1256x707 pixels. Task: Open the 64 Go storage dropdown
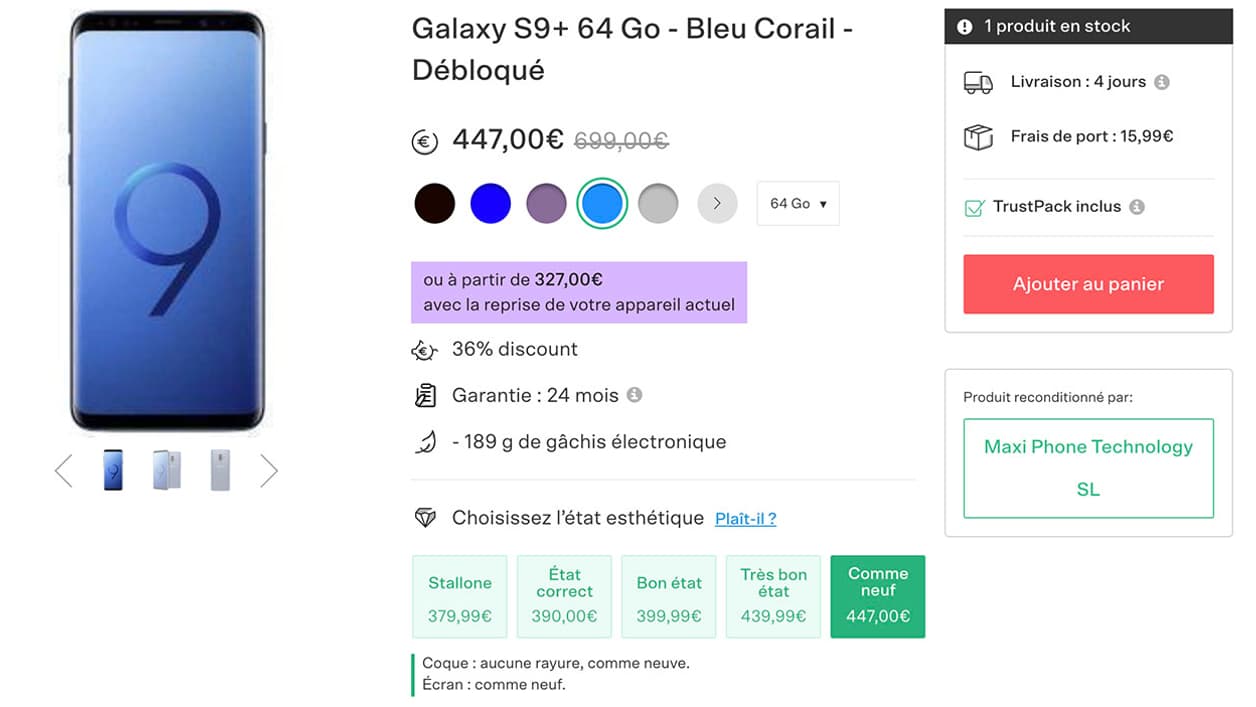tap(798, 203)
